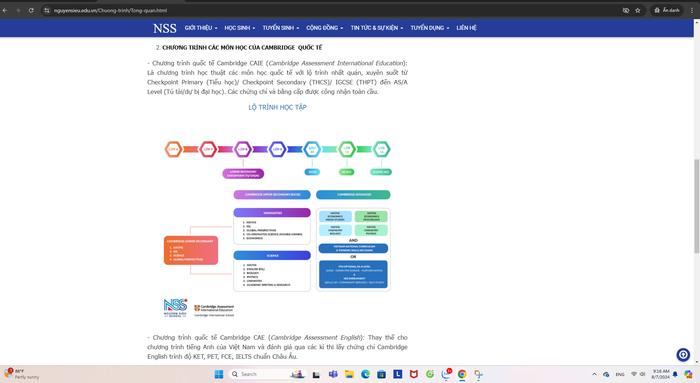Bookmark this page with the star icon
Image resolution: width=700 pixels, height=383 pixels.
(638, 10)
